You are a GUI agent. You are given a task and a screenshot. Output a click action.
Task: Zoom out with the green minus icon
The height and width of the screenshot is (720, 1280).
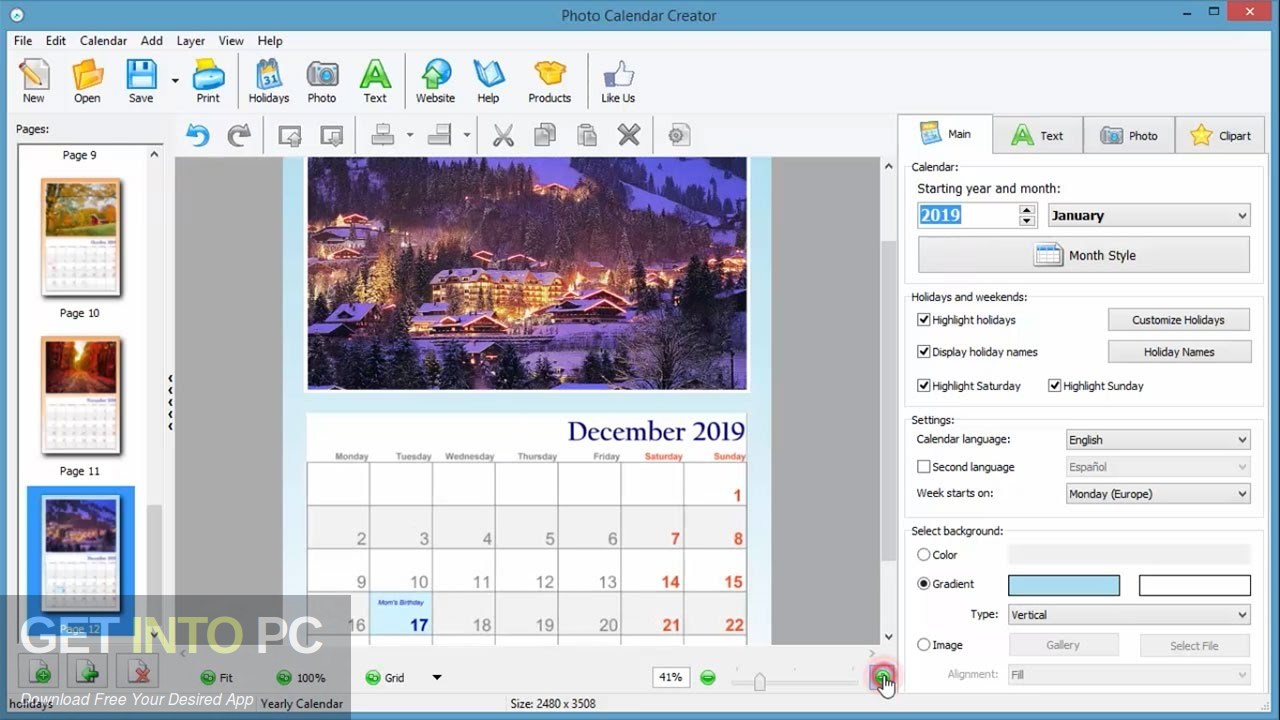708,678
